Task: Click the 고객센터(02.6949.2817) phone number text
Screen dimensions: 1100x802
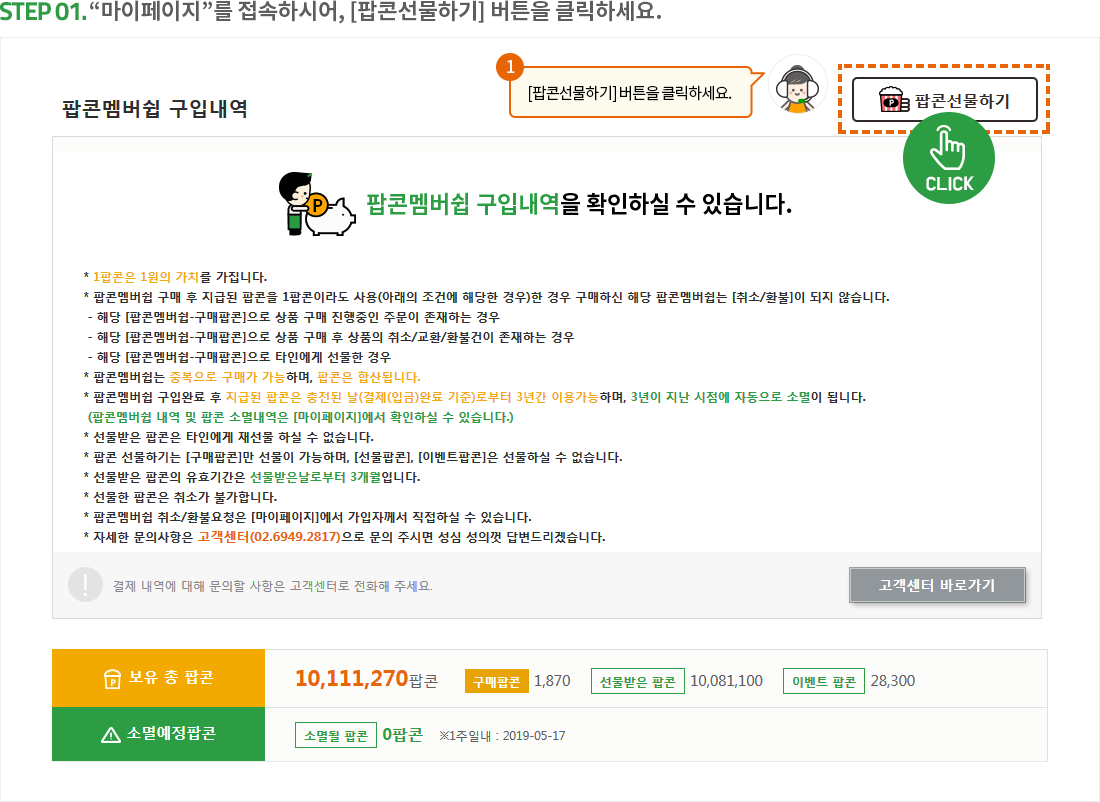Action: (x=268, y=537)
